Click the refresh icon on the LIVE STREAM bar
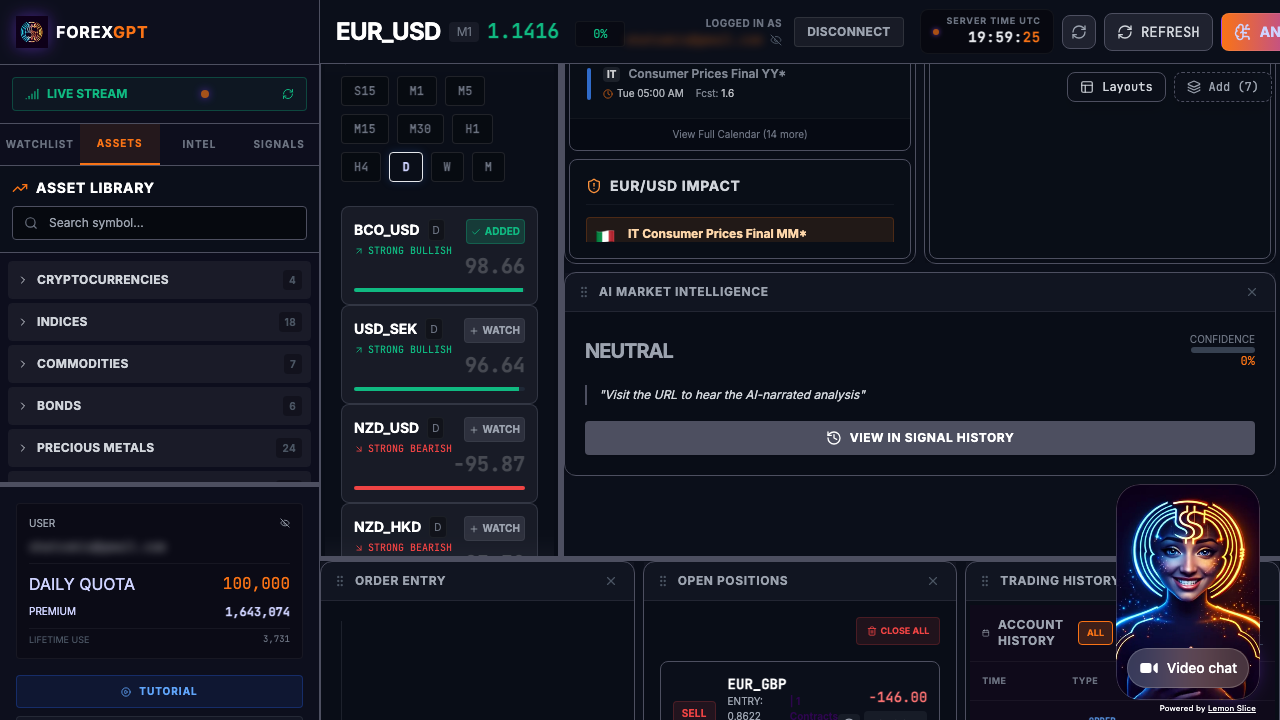Screen dimensions: 1280x720 288,93
